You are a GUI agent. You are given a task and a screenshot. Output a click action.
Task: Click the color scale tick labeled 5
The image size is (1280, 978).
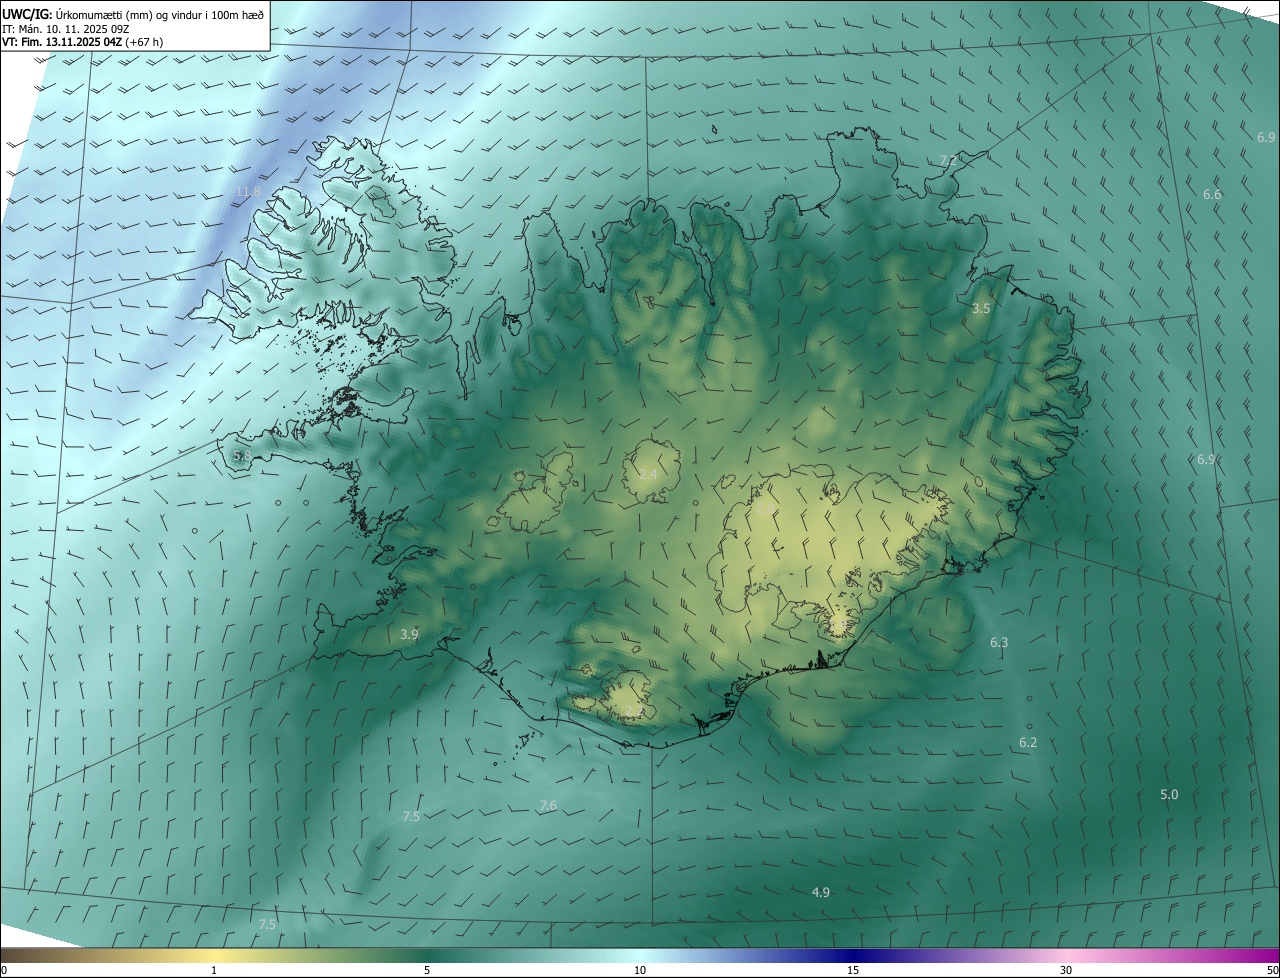pos(427,970)
